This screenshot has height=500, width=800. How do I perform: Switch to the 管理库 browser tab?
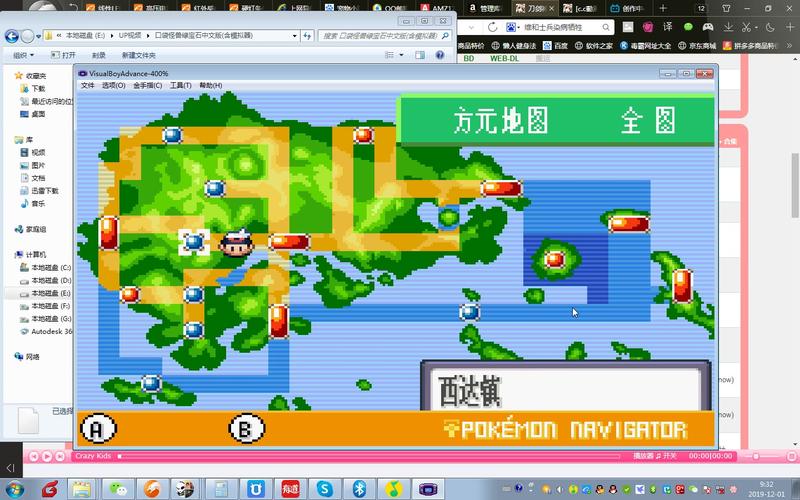click(485, 8)
